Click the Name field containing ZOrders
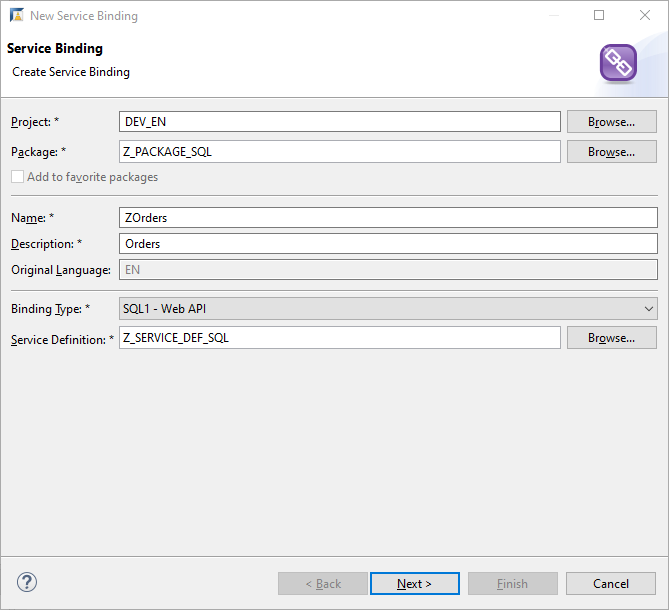The image size is (669, 610). (x=388, y=218)
